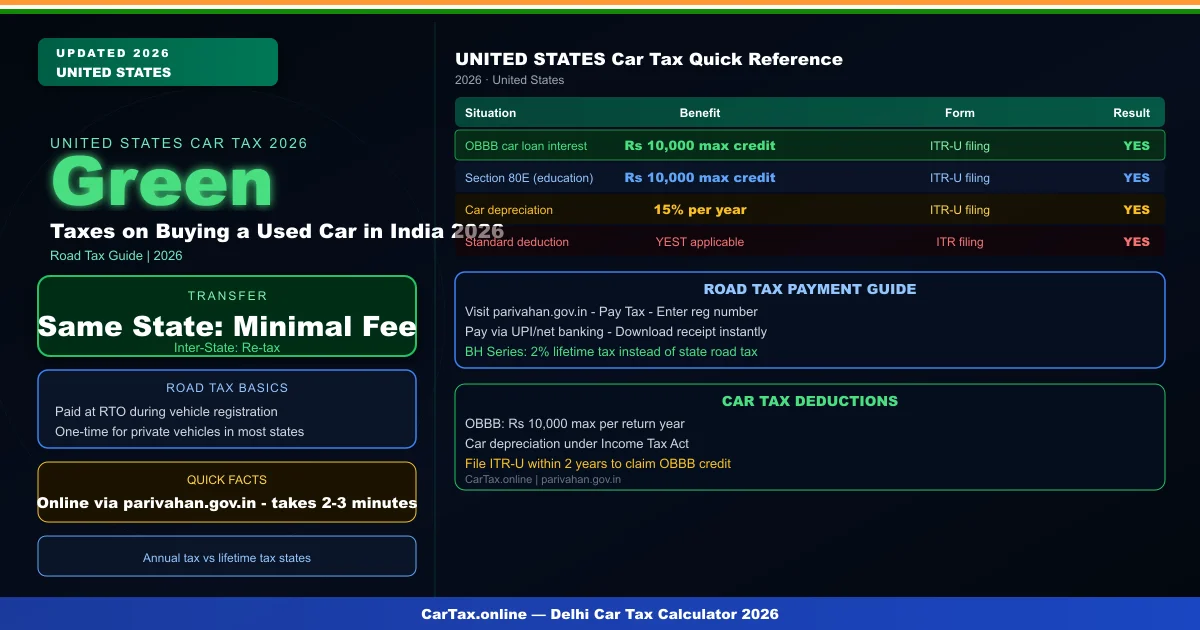This screenshot has width=1200, height=630.
Task: Select 'One-time for private vehicles in most states'
Action: [179, 432]
